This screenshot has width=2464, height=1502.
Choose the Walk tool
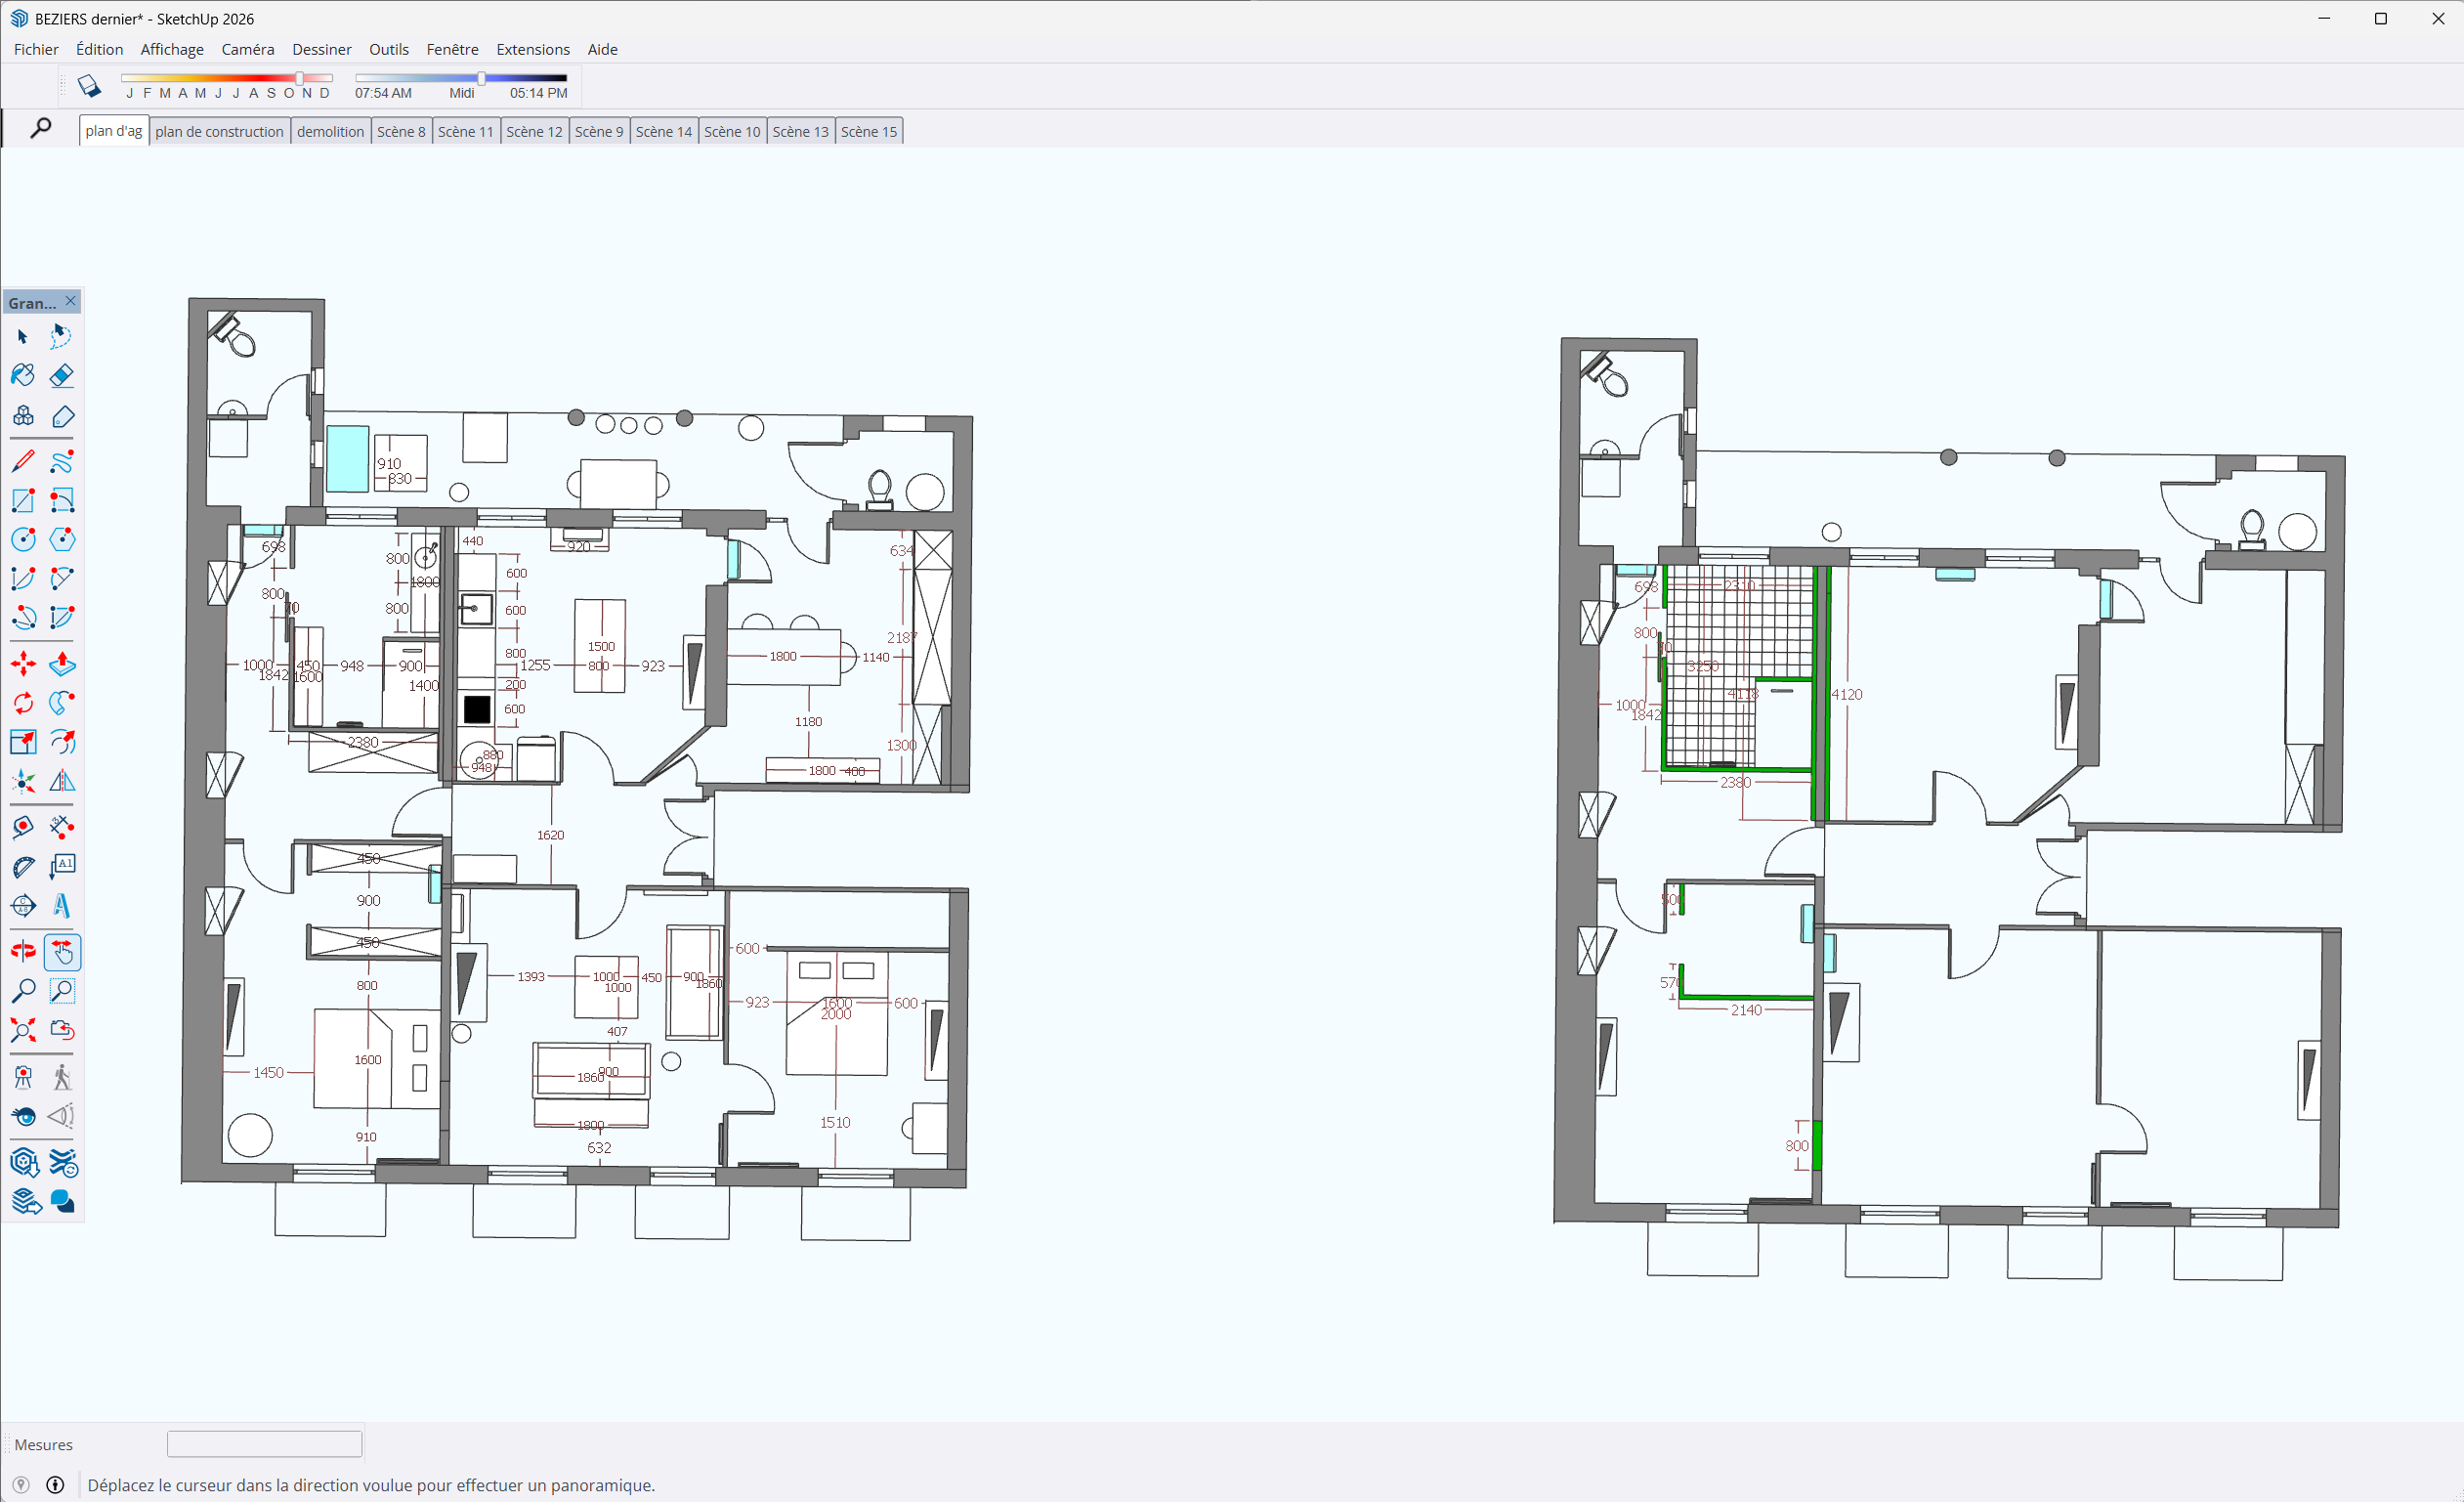(62, 1077)
